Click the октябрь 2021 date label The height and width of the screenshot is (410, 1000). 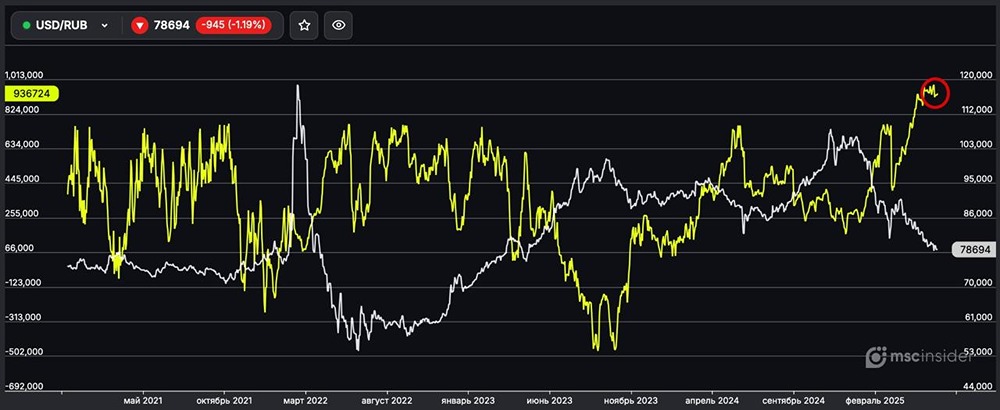pyautogui.click(x=224, y=401)
